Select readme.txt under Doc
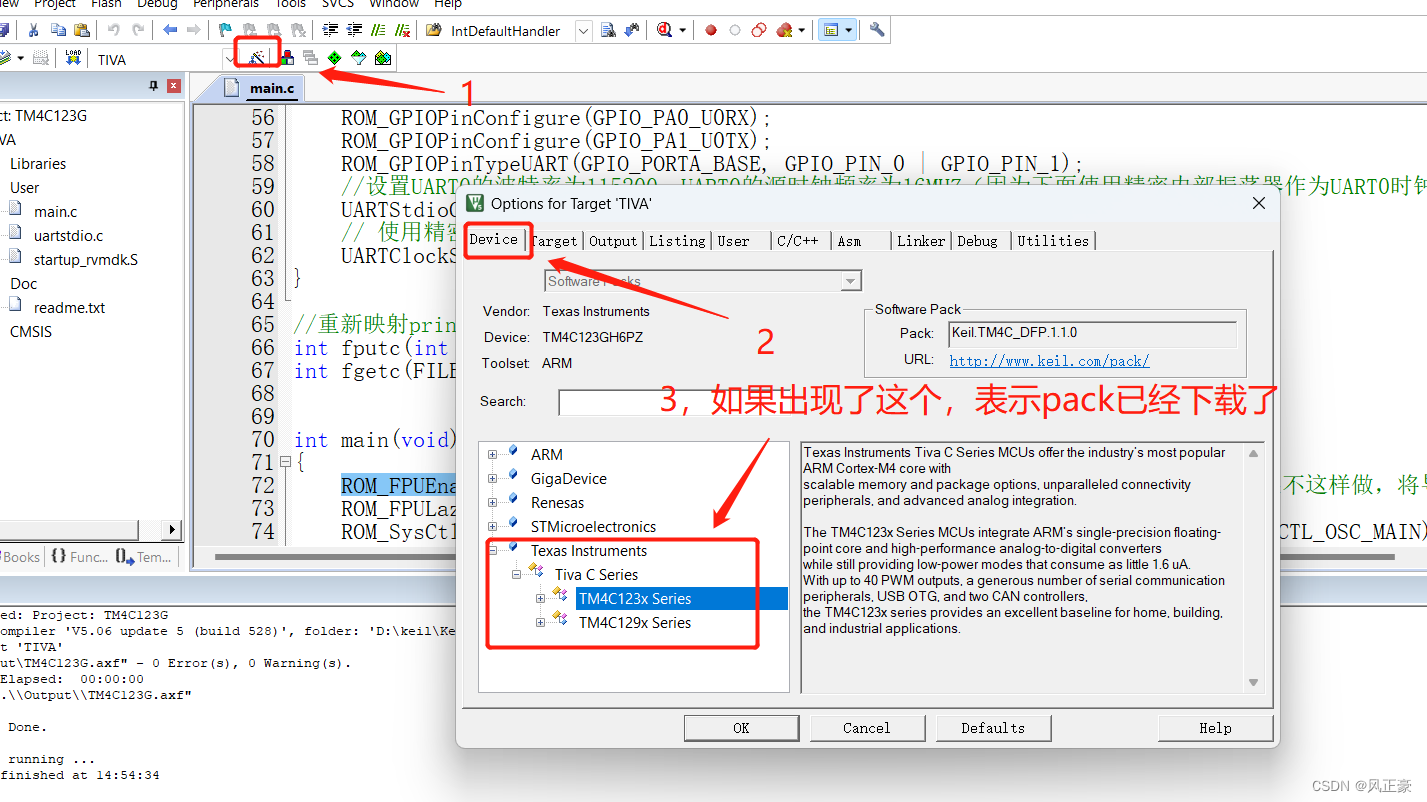This screenshot has height=802, width=1427. coord(69,308)
